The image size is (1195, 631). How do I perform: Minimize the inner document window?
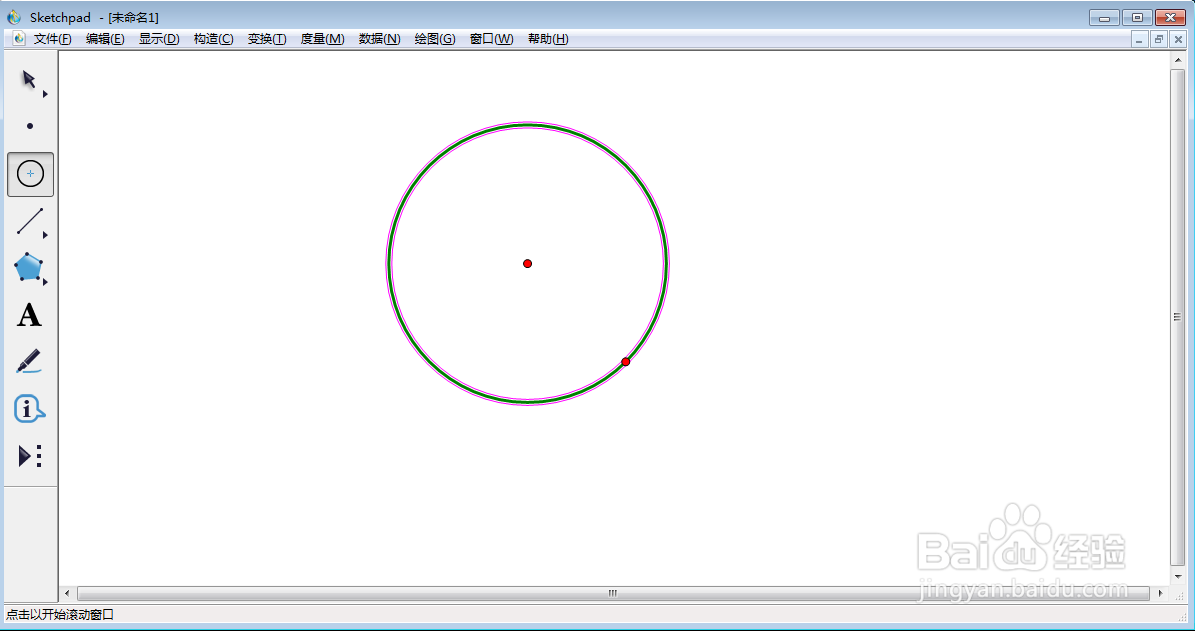pos(1139,40)
